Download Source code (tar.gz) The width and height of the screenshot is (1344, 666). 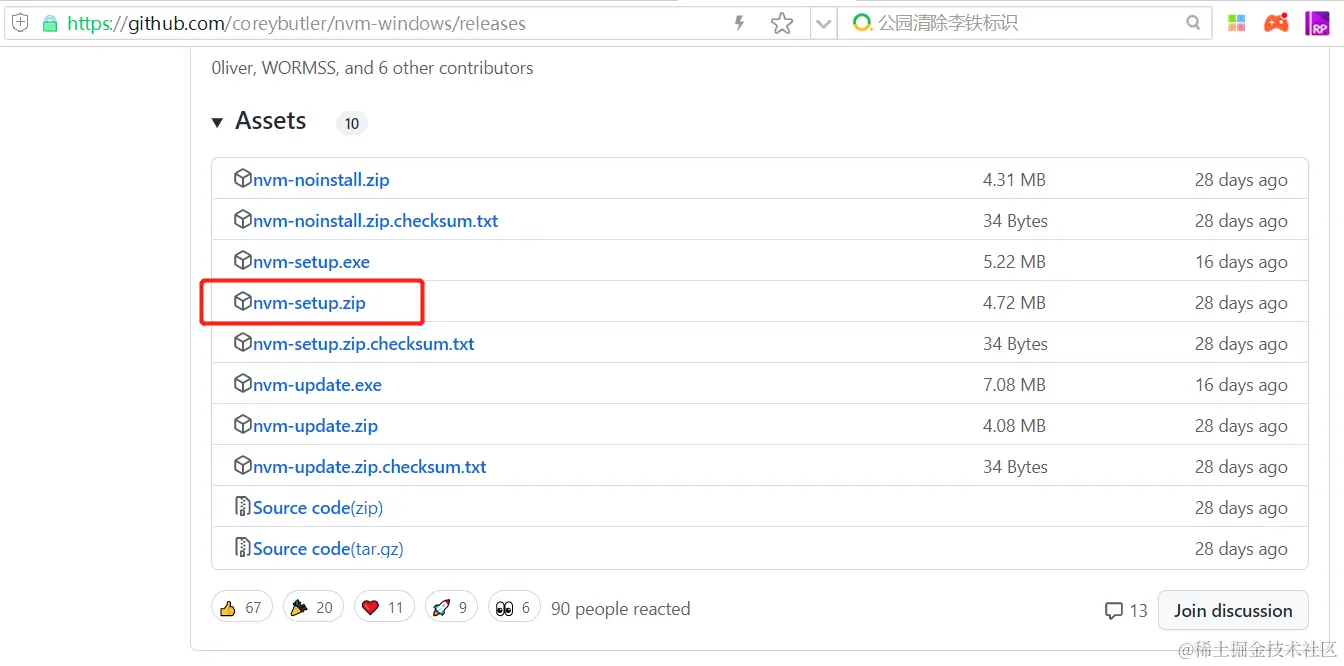(x=328, y=549)
